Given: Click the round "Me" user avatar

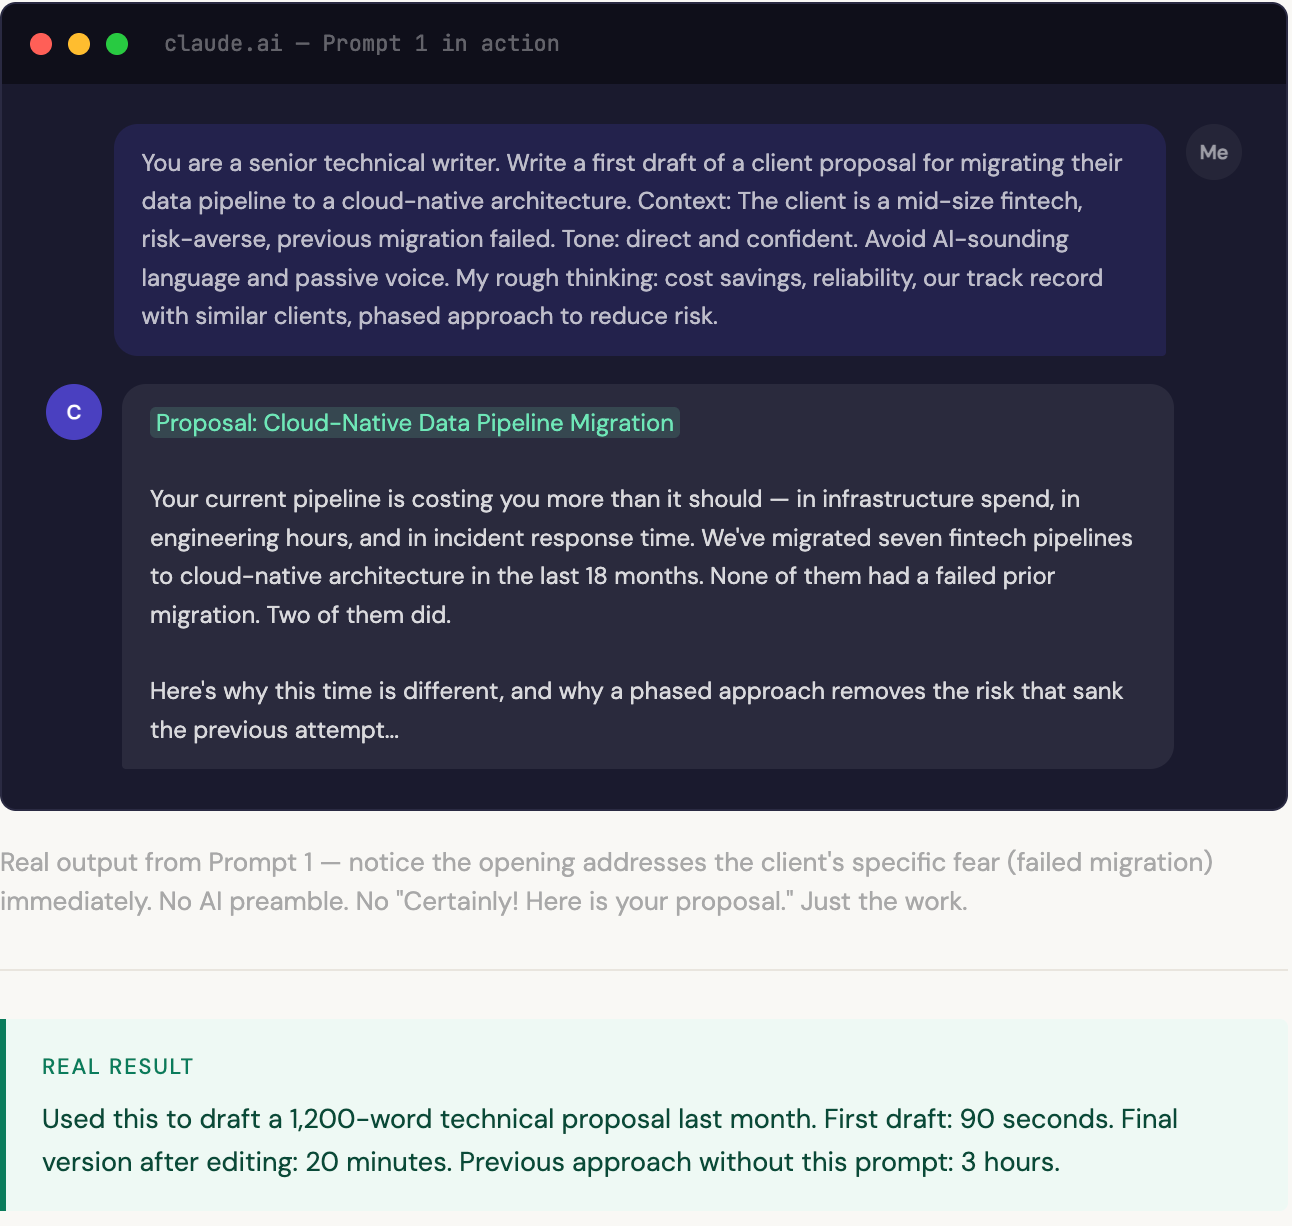Looking at the screenshot, I should pyautogui.click(x=1213, y=152).
